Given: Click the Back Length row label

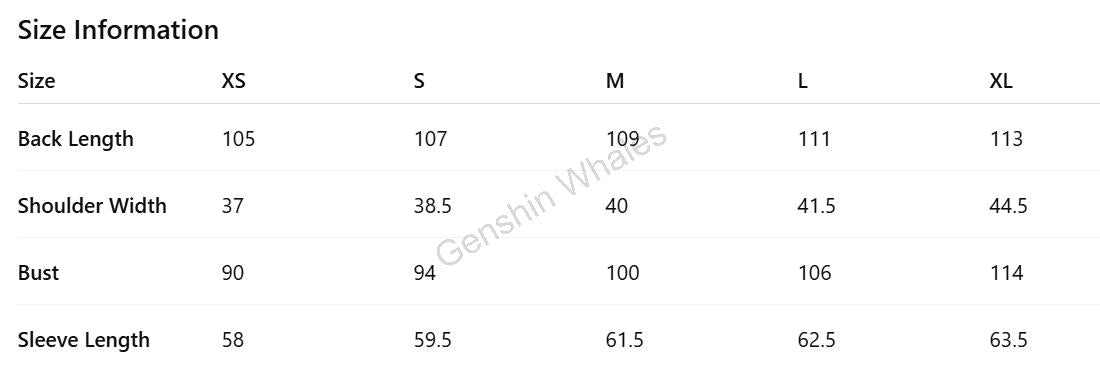Looking at the screenshot, I should click(75, 140).
